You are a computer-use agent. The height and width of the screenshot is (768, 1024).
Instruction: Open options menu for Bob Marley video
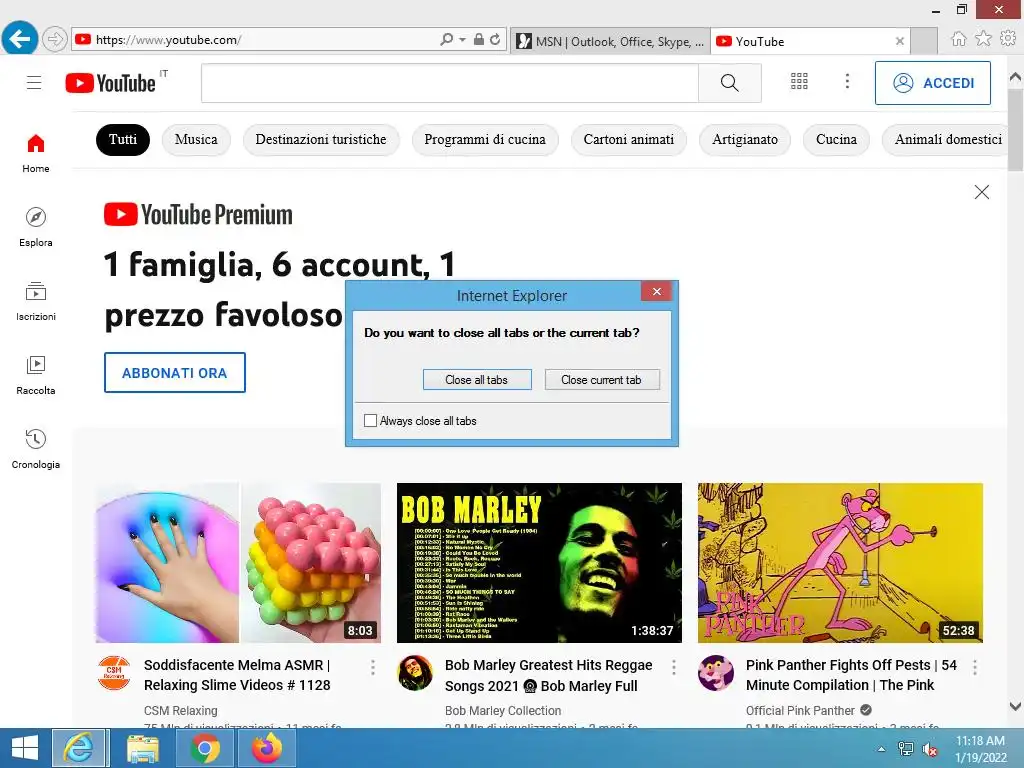click(x=674, y=667)
